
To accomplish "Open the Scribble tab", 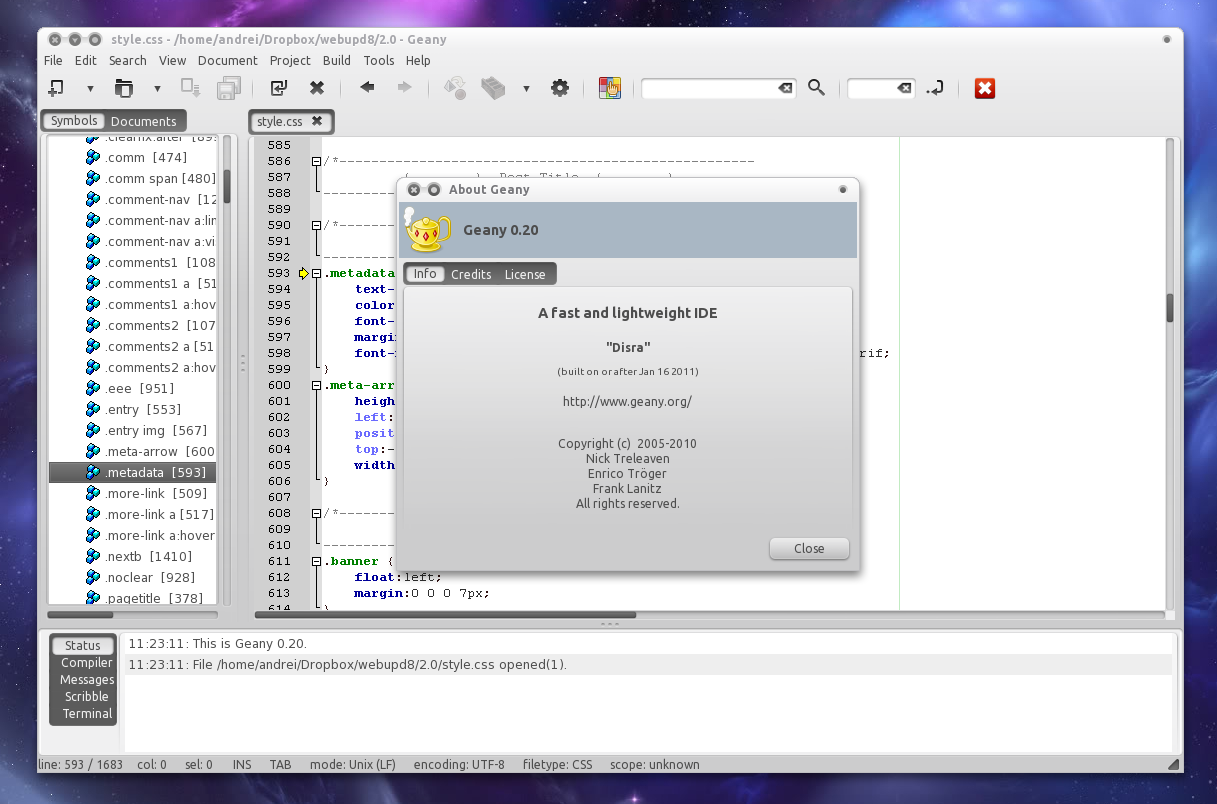I will [x=87, y=697].
